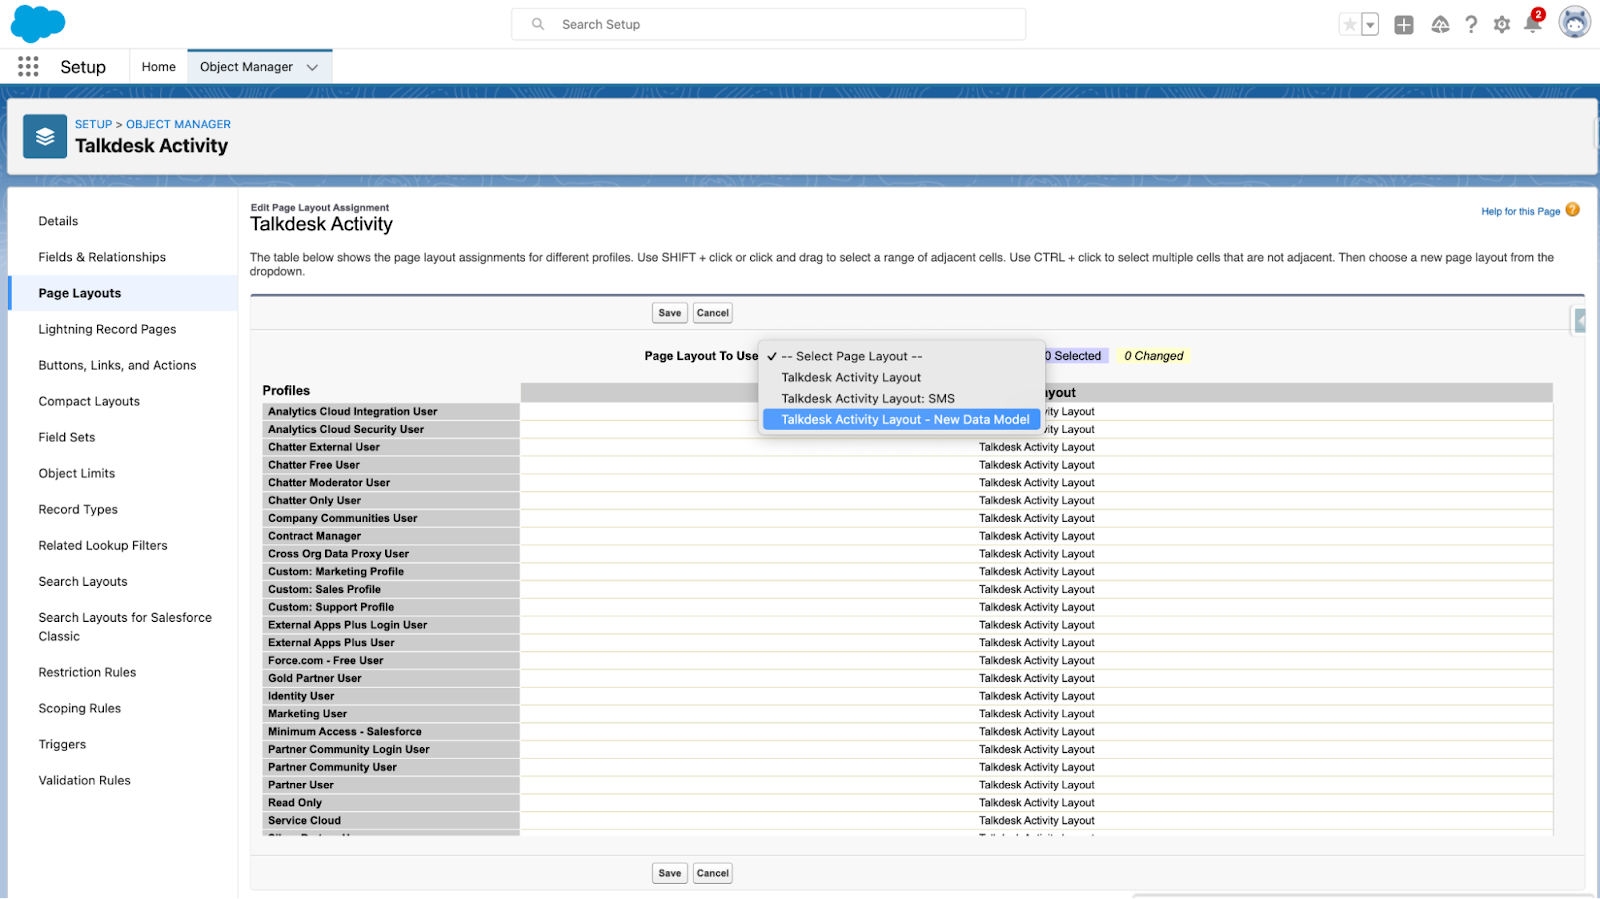Click the Salesforce cloud logo
Image resolution: width=1600 pixels, height=899 pixels.
38,23
